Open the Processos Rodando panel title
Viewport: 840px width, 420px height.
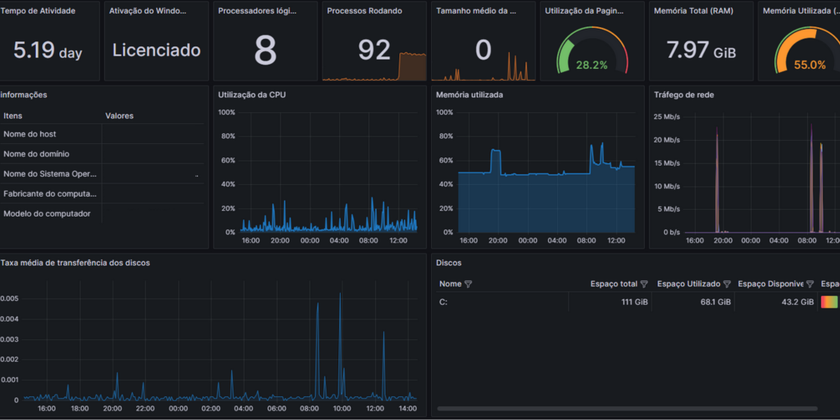(364, 11)
